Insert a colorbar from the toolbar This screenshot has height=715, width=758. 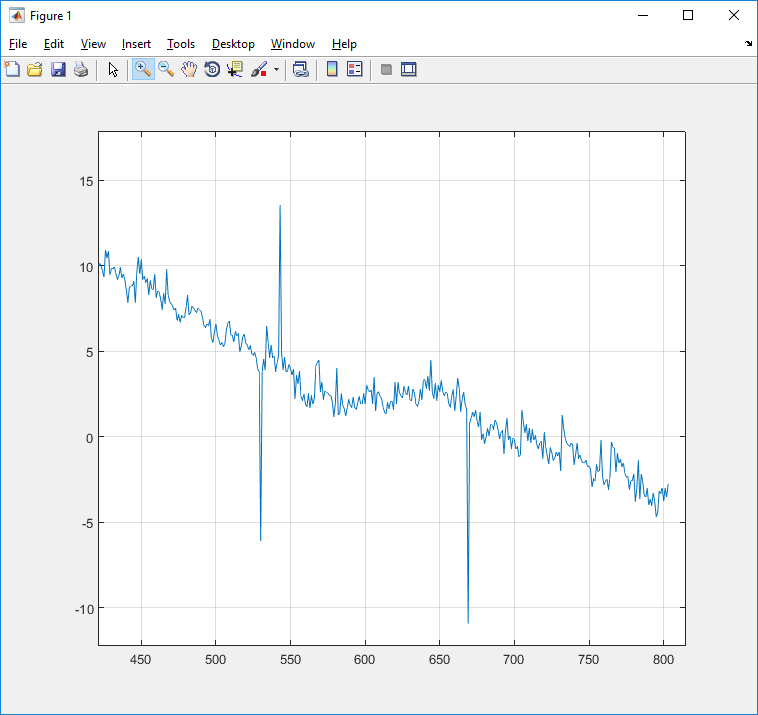pyautogui.click(x=331, y=69)
